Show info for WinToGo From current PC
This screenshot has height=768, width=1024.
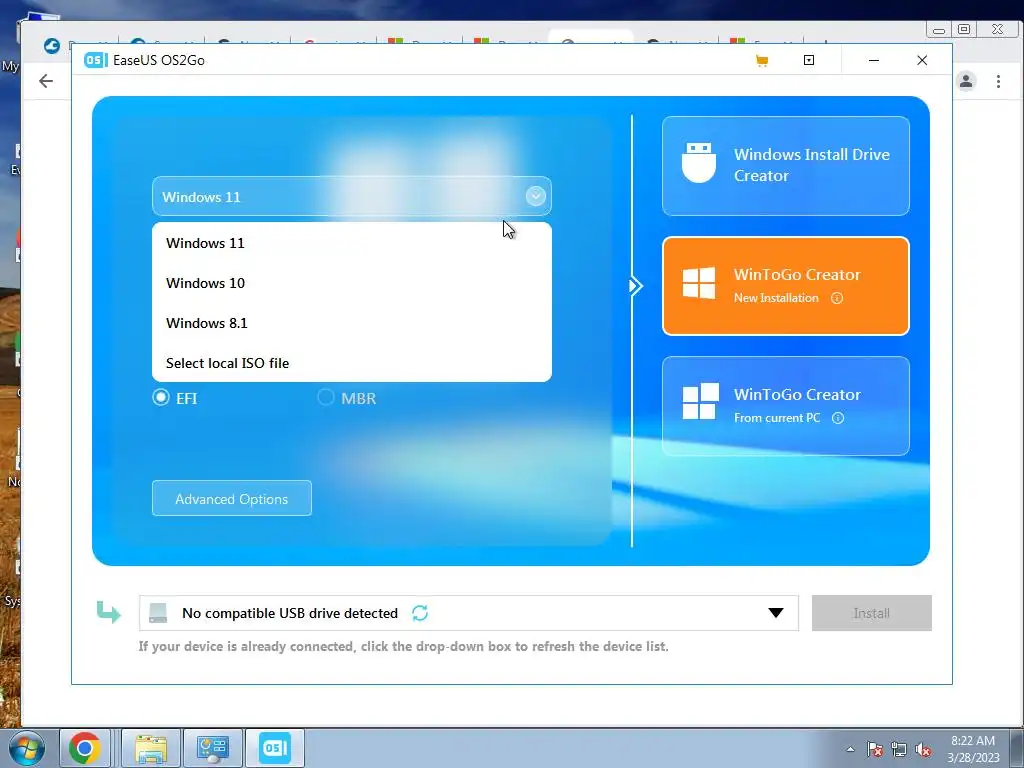[x=838, y=418]
